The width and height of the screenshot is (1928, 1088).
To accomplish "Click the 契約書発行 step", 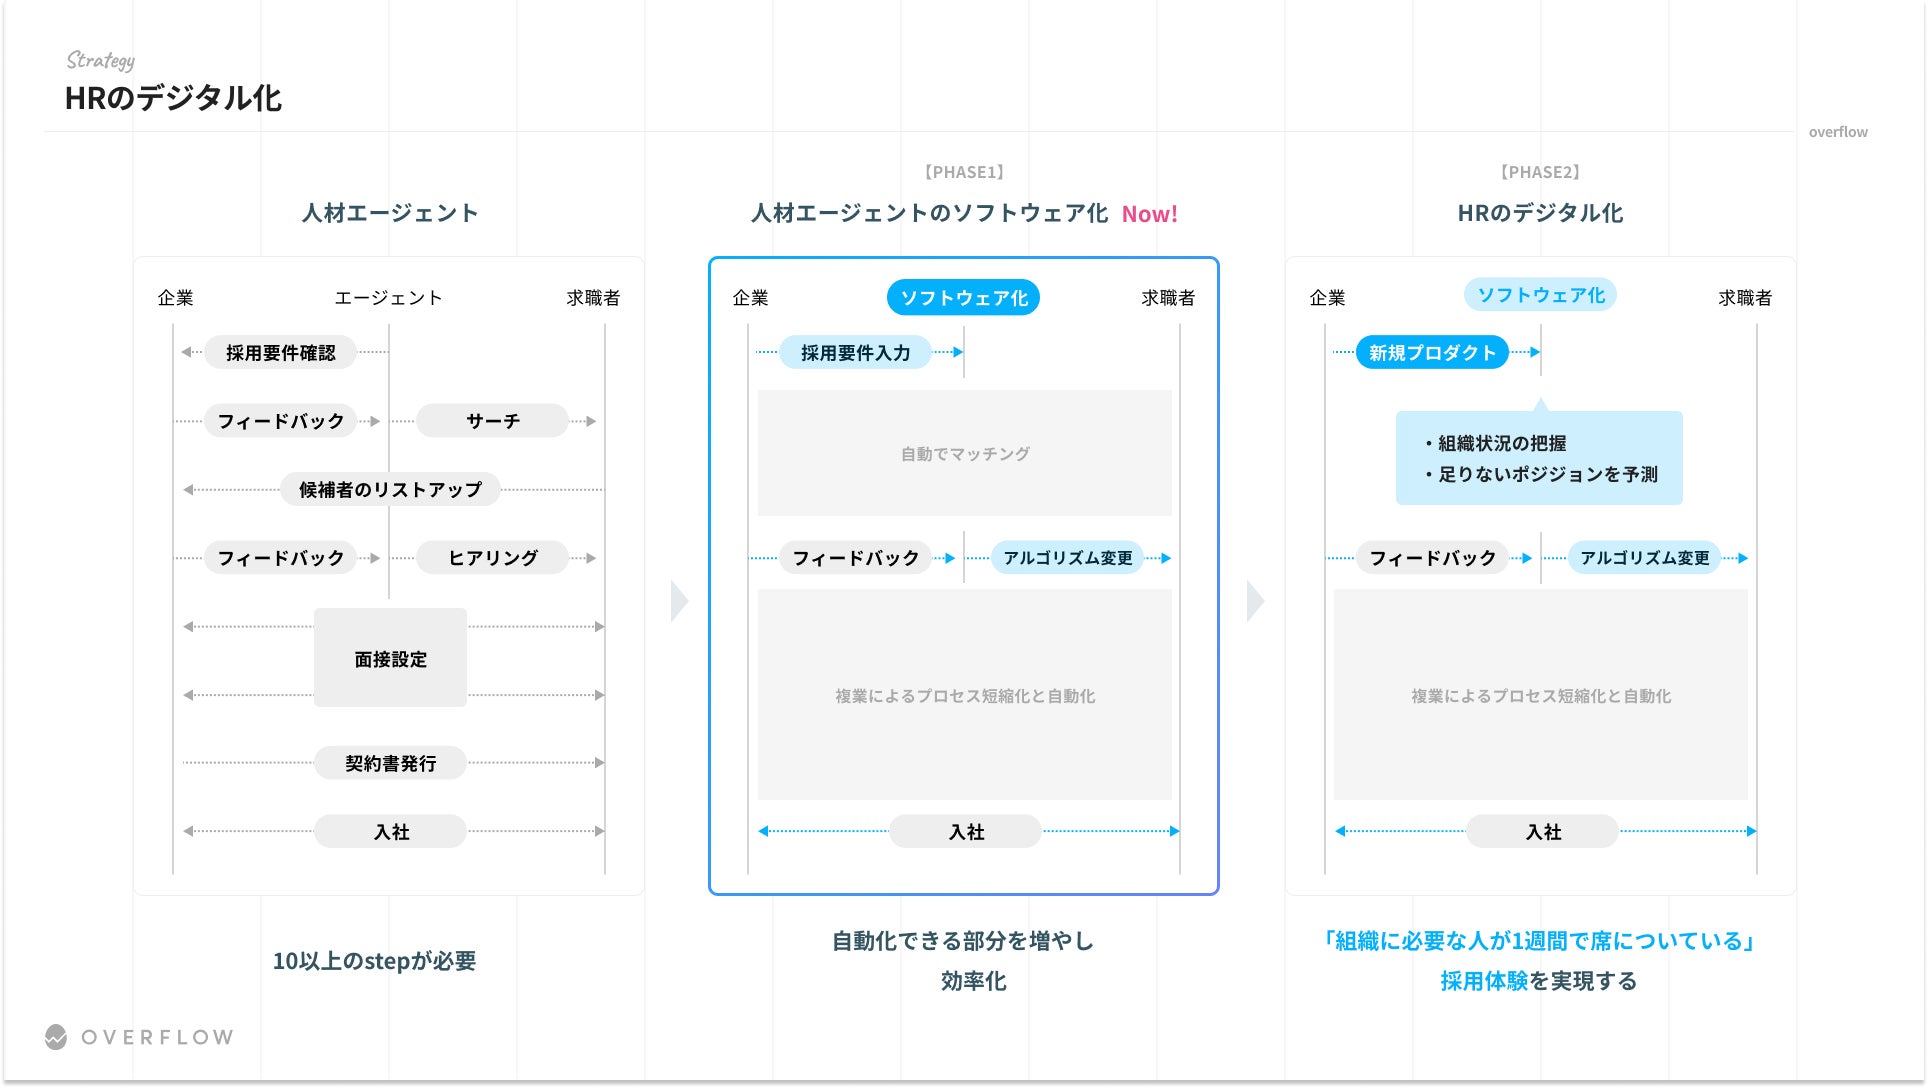I will tap(390, 763).
